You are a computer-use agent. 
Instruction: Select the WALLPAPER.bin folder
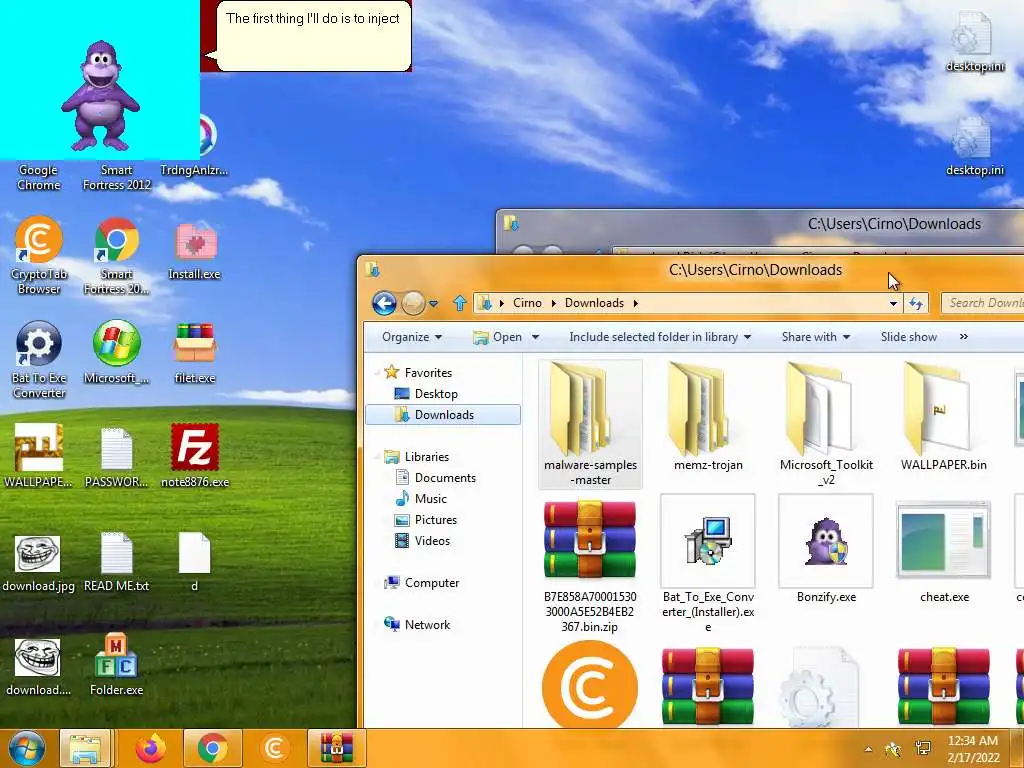point(943,417)
